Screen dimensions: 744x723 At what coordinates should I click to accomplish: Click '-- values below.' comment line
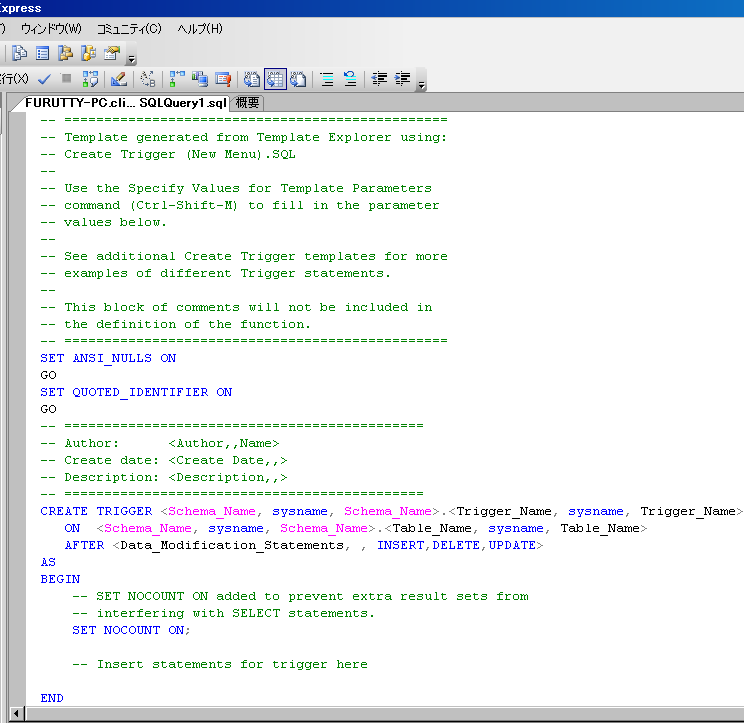(103, 222)
